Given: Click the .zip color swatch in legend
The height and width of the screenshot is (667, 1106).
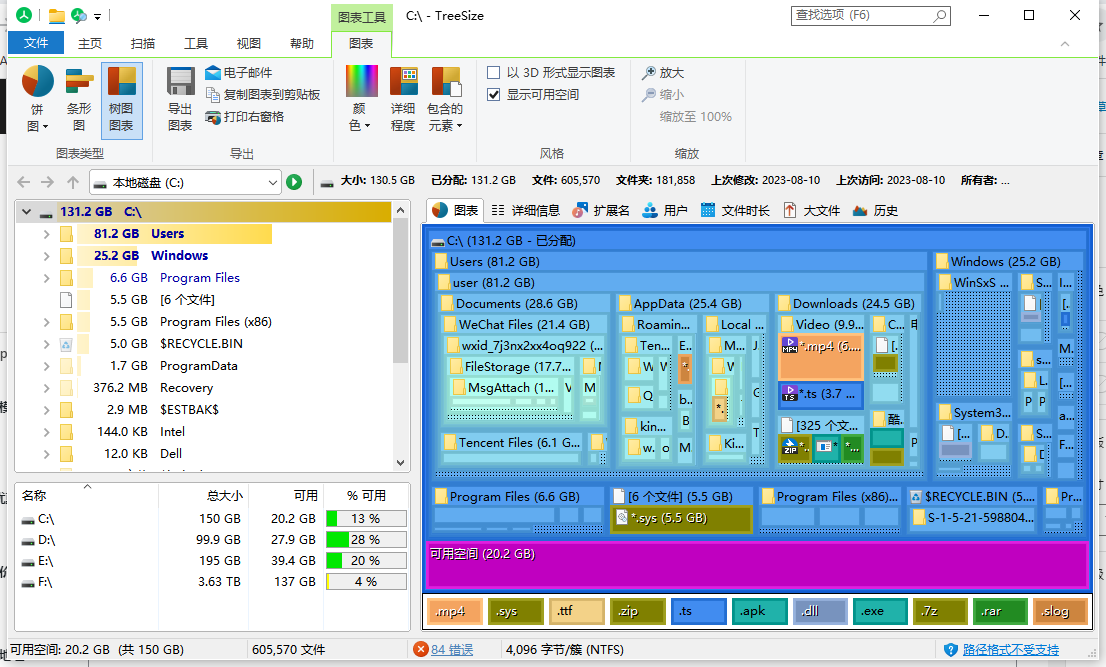Looking at the screenshot, I should tap(637, 611).
